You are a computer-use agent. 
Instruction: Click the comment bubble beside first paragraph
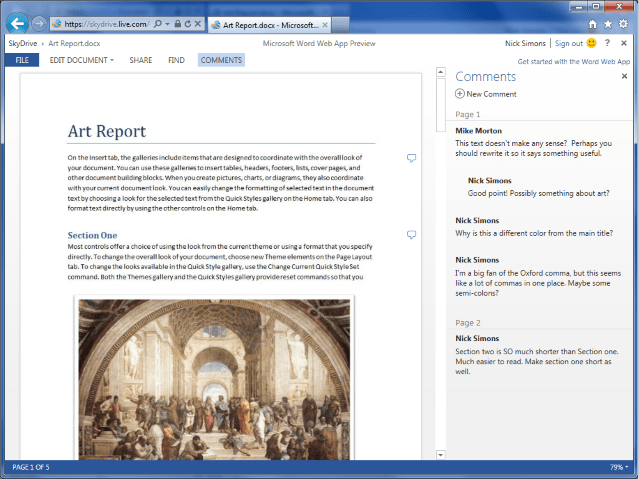(412, 158)
